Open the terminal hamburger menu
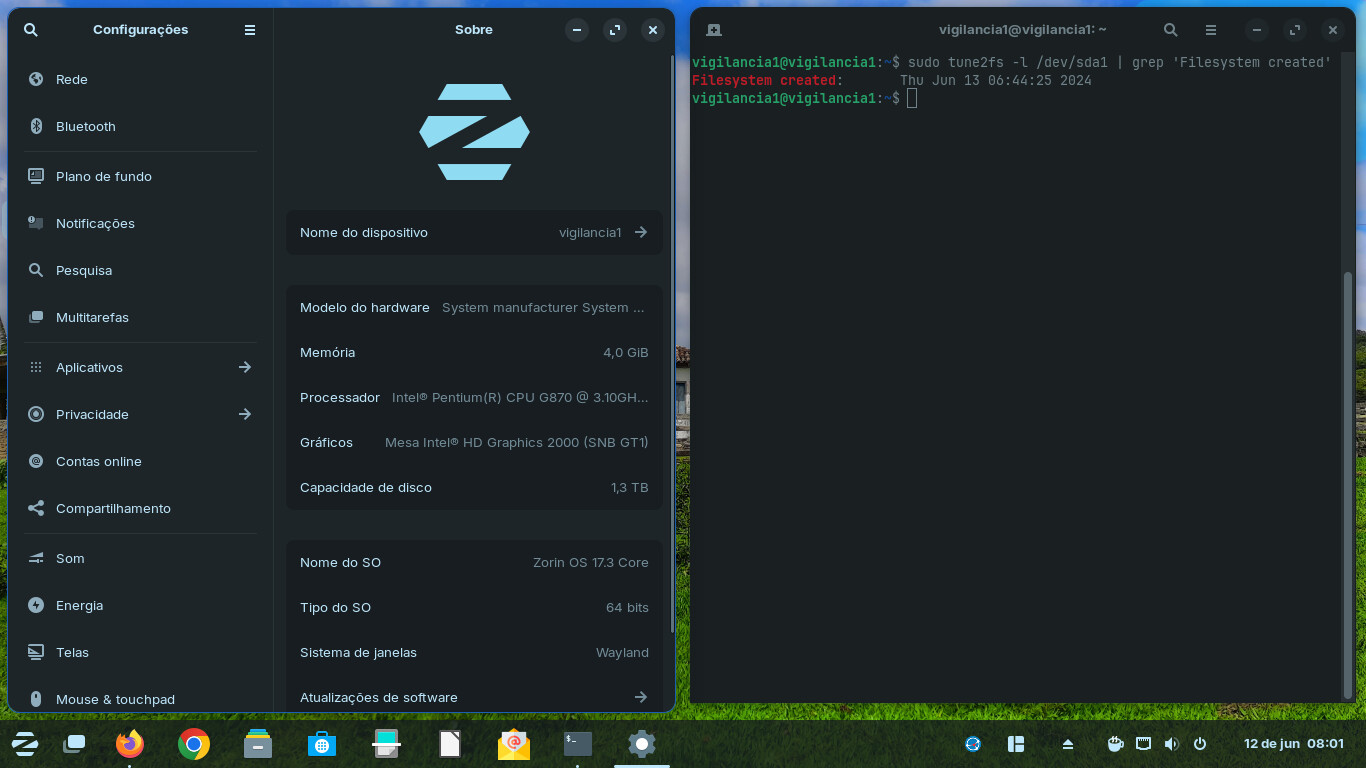 [1210, 30]
